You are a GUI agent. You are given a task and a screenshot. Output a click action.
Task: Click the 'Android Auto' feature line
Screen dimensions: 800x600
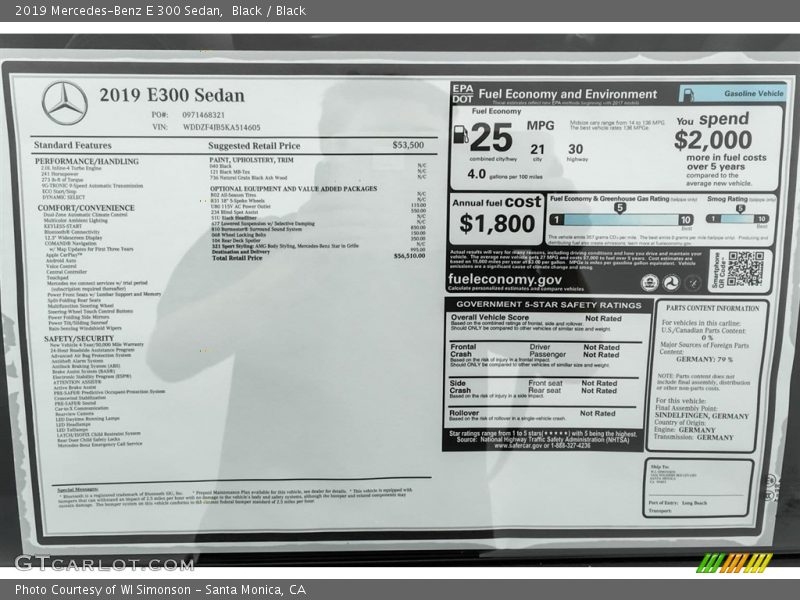point(61,260)
